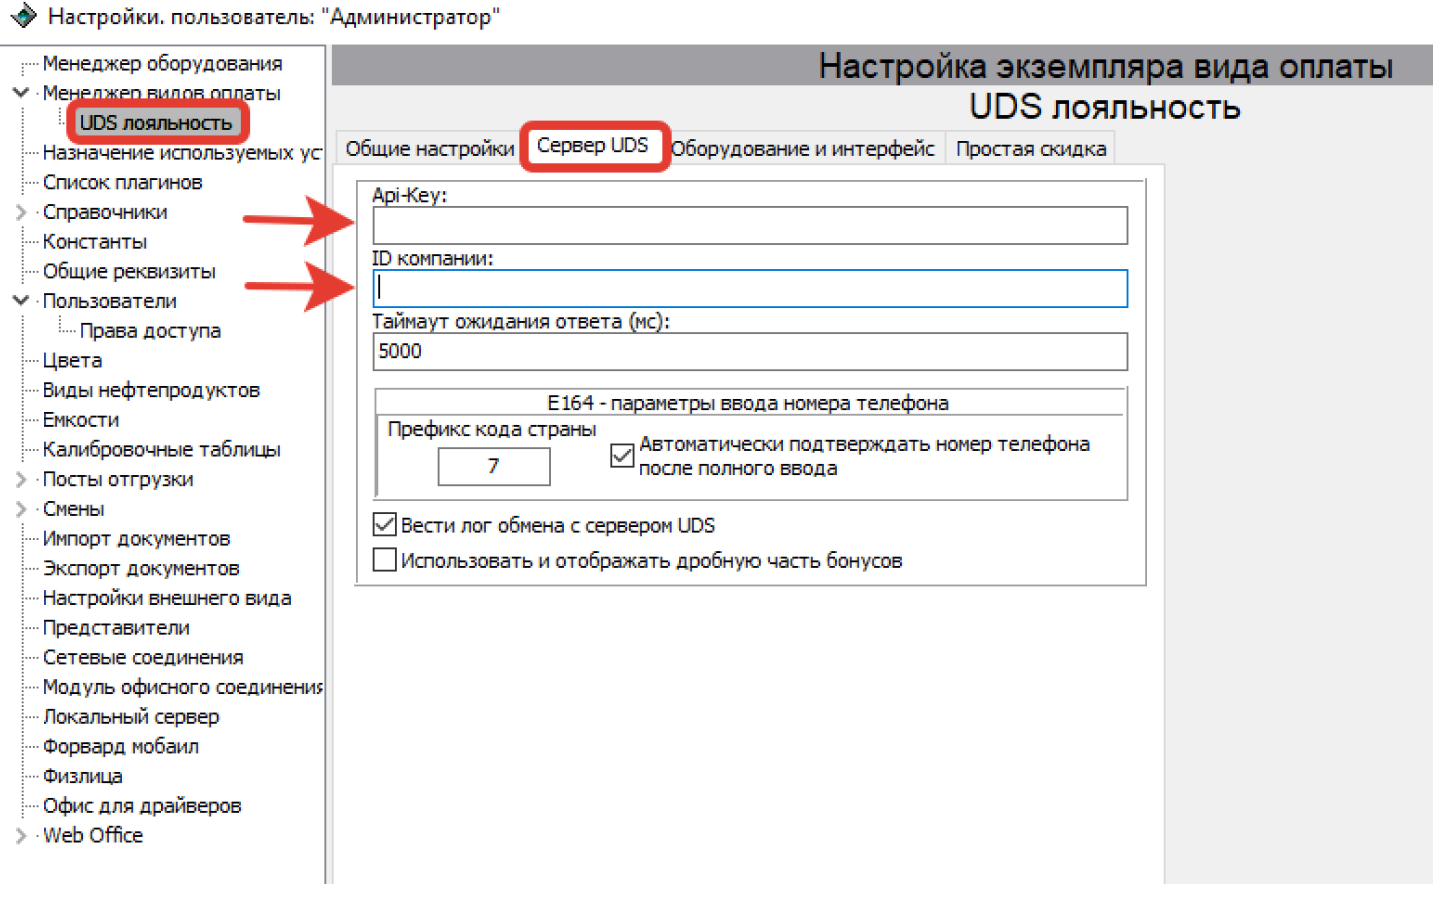Viewport: 1438px width, 898px height.
Task: Expand the Справочники tree node
Action: pyautogui.click(x=20, y=212)
